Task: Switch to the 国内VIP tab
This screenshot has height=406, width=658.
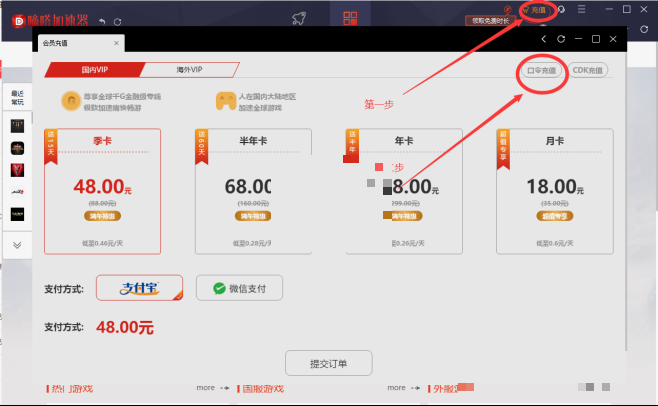Action: point(95,70)
